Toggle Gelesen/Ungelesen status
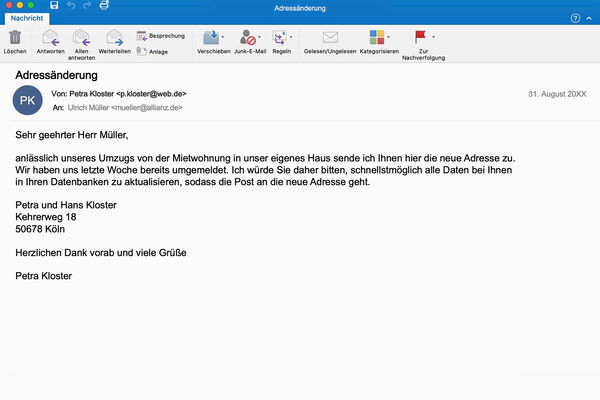The height and width of the screenshot is (400, 600). 330,42
